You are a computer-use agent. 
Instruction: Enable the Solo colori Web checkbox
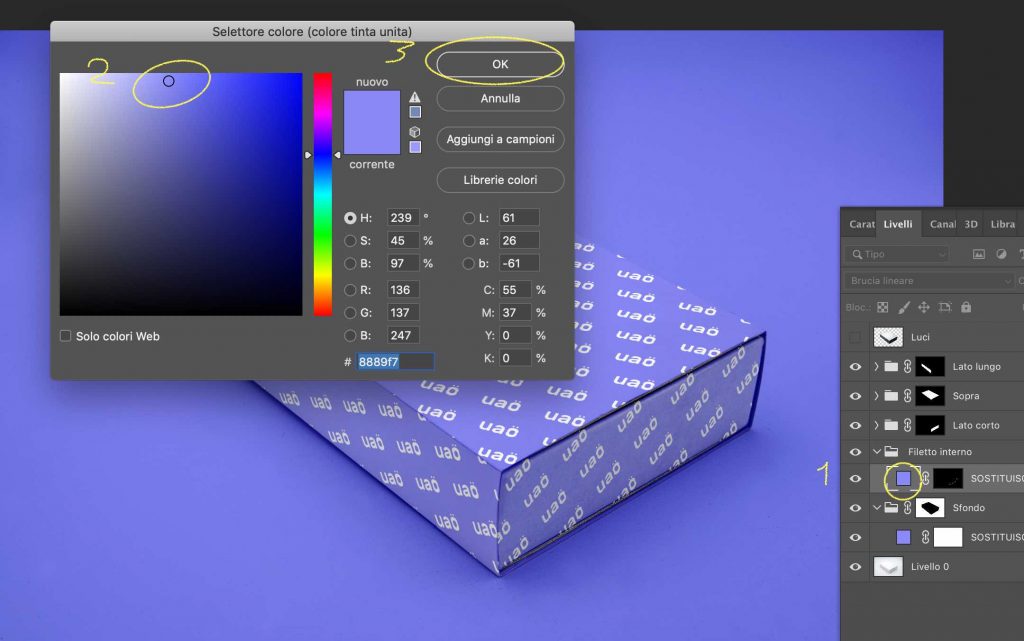[66, 337]
